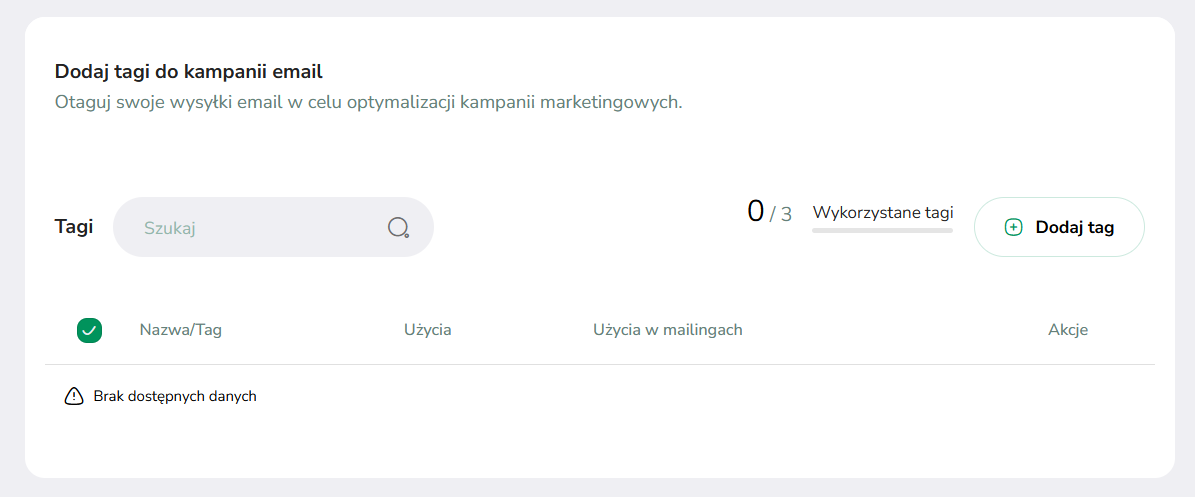Viewport: 1195px width, 497px height.
Task: Click the used tags progress bar
Action: (883, 230)
